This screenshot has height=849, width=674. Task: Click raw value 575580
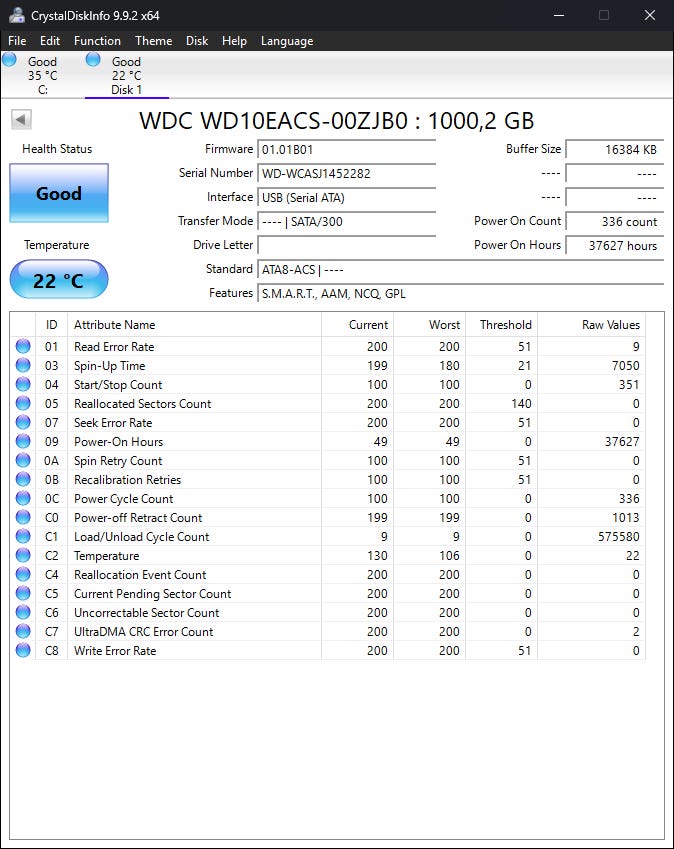click(619, 537)
